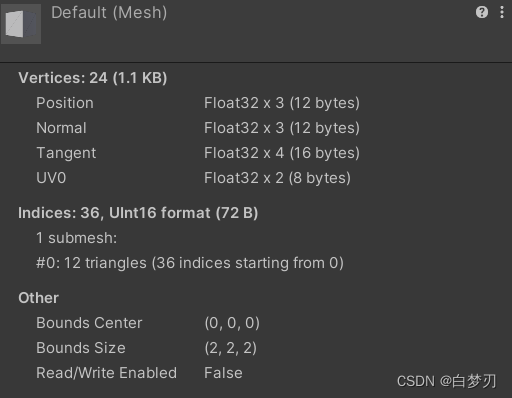Select the Default (Mesh) title

click(109, 13)
